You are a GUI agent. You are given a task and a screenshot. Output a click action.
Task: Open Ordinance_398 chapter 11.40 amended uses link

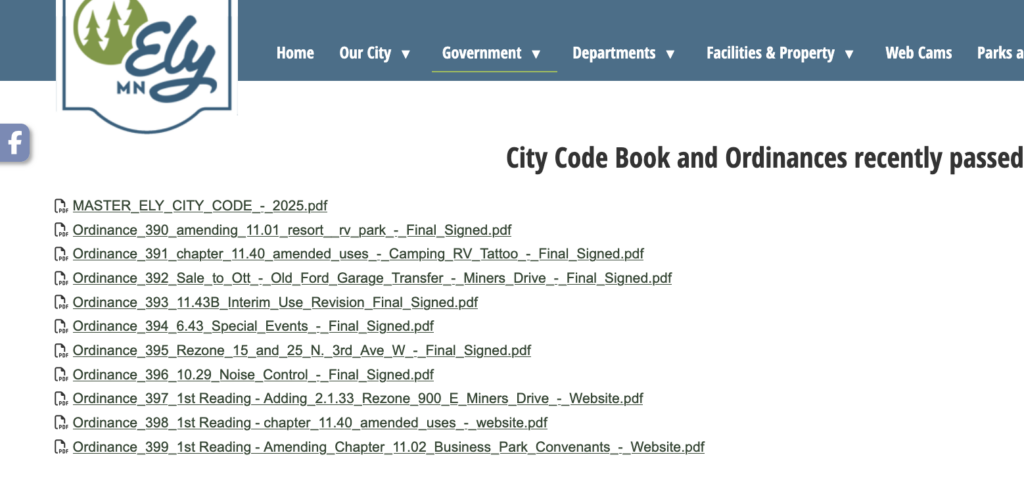pos(310,423)
